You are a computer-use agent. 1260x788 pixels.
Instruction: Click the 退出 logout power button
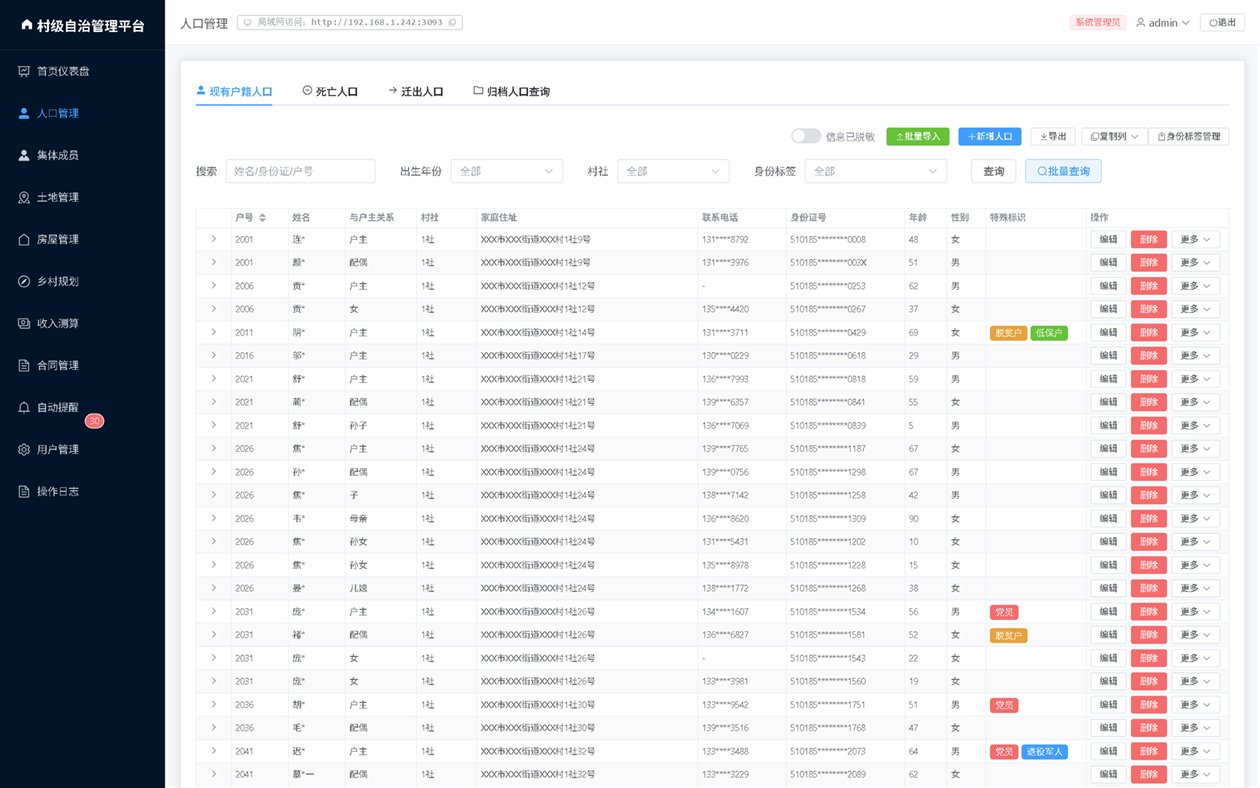pos(1222,22)
